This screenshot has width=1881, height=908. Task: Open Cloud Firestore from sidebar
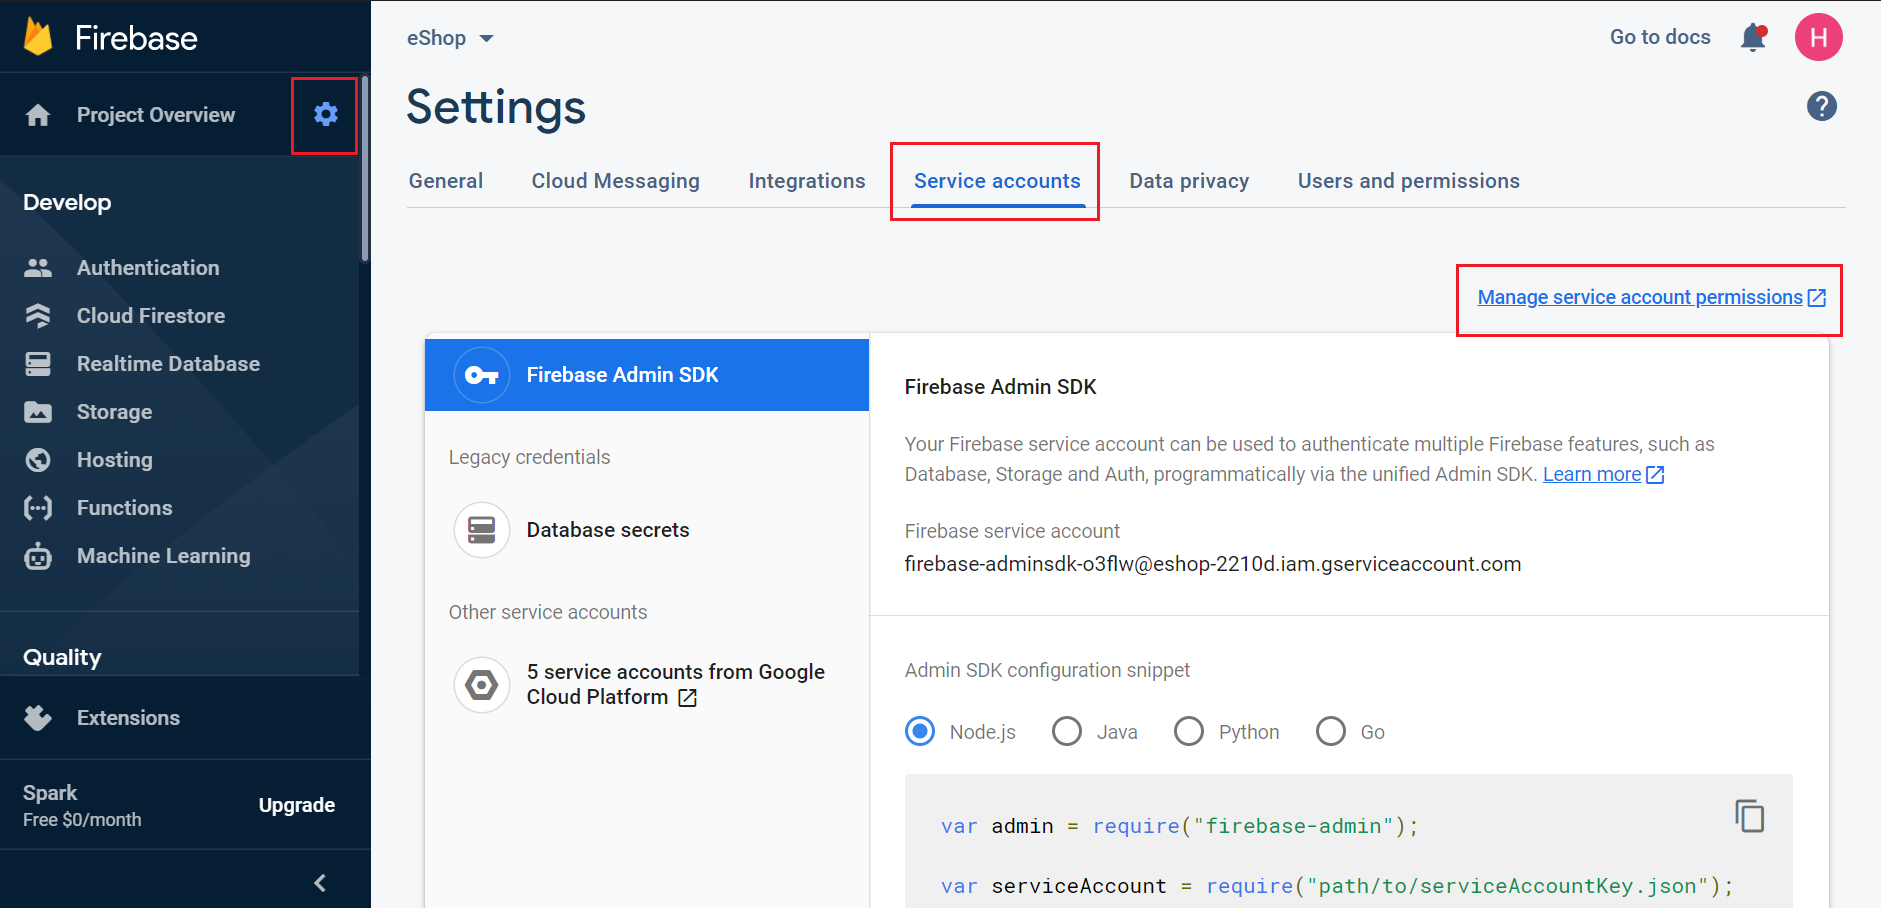(150, 316)
